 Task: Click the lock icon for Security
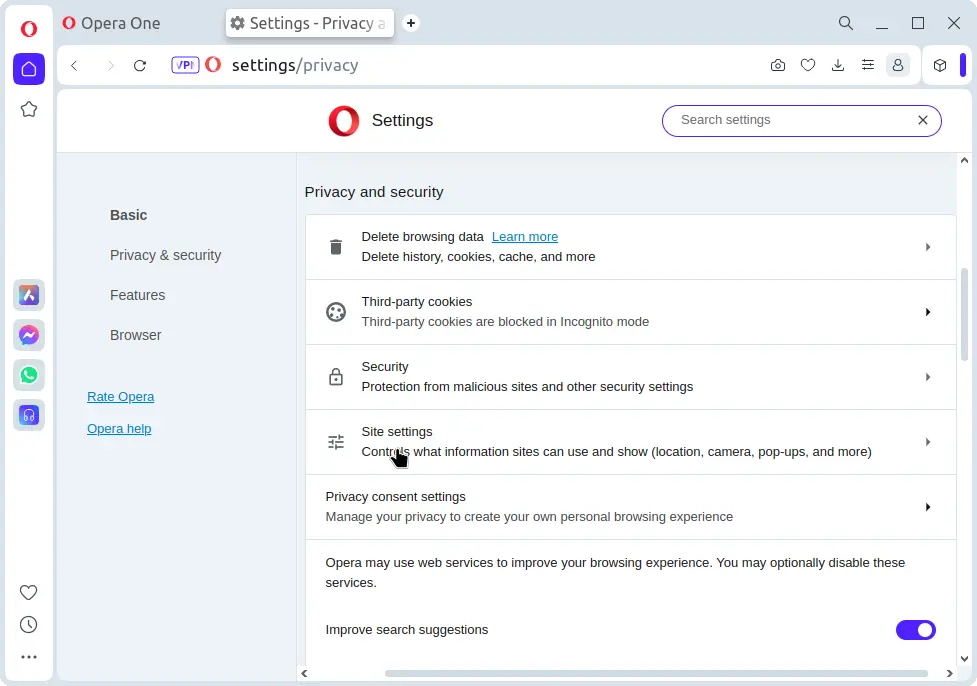pyautogui.click(x=336, y=377)
